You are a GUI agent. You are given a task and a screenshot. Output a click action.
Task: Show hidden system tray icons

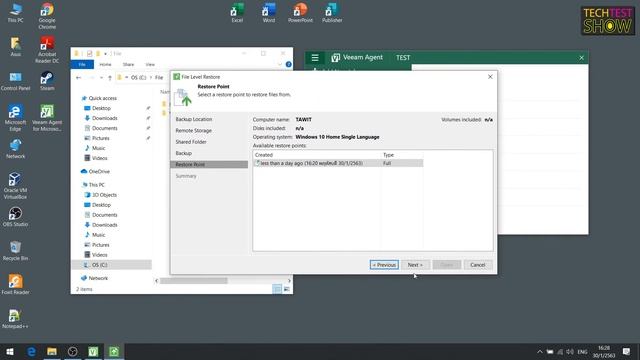540,351
